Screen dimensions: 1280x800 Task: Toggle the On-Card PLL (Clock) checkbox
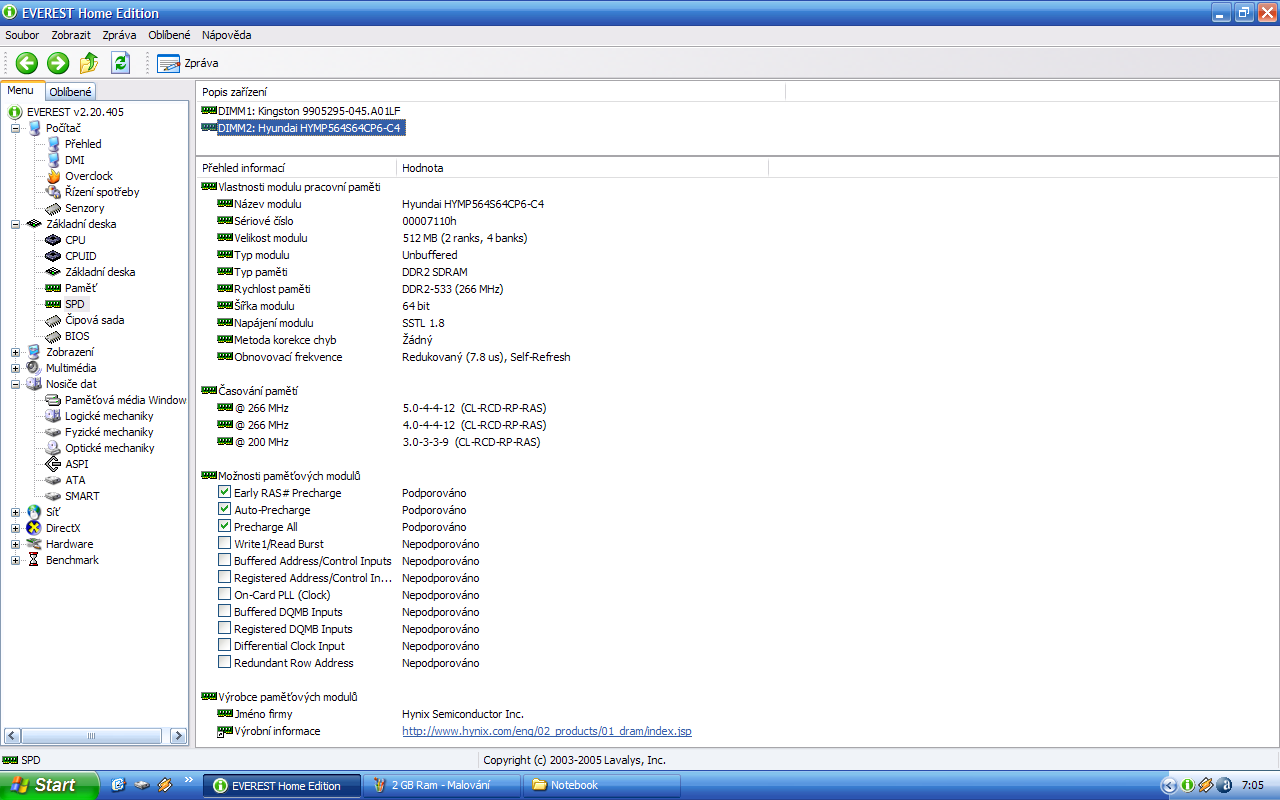(x=224, y=595)
